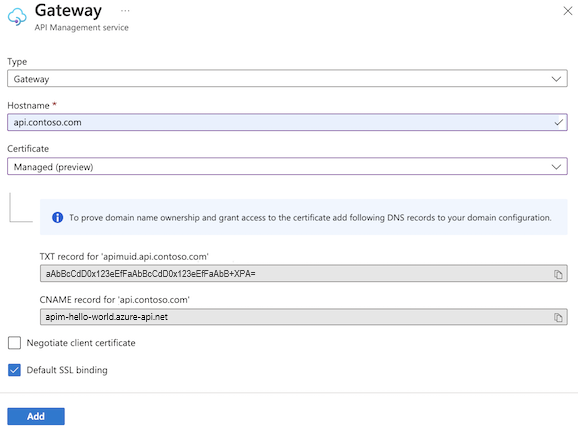Click the Hostname label

(28, 106)
